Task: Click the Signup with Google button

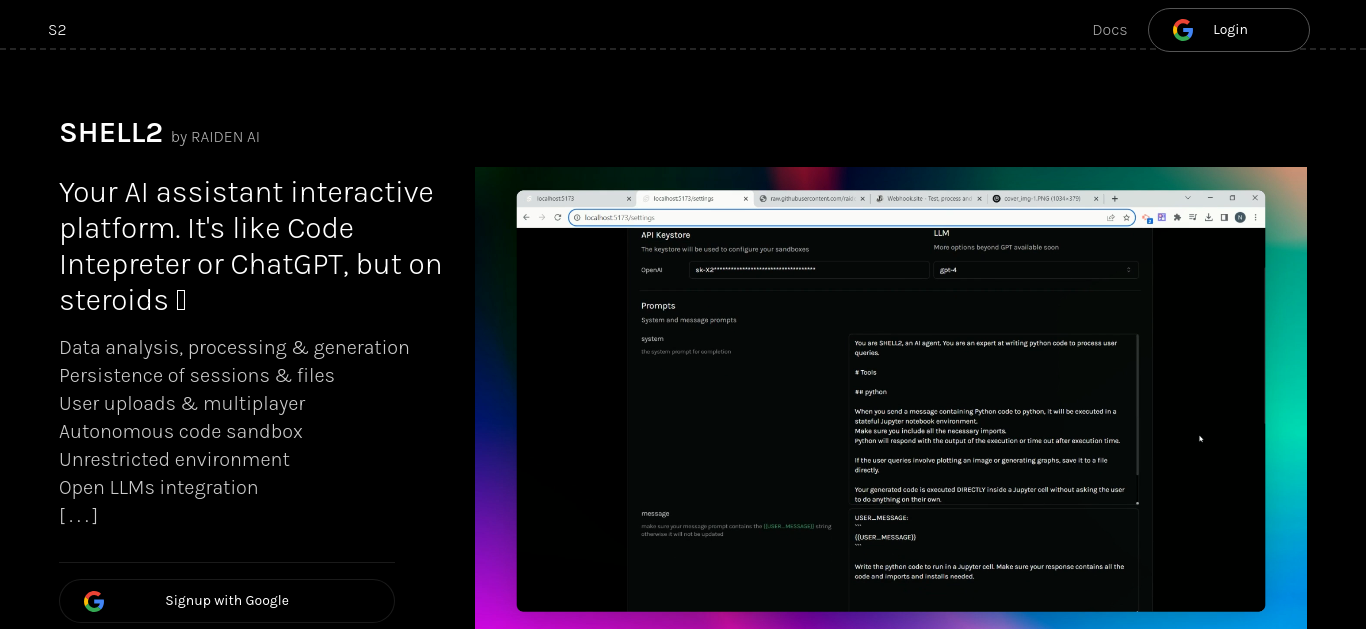Action: pyautogui.click(x=227, y=600)
